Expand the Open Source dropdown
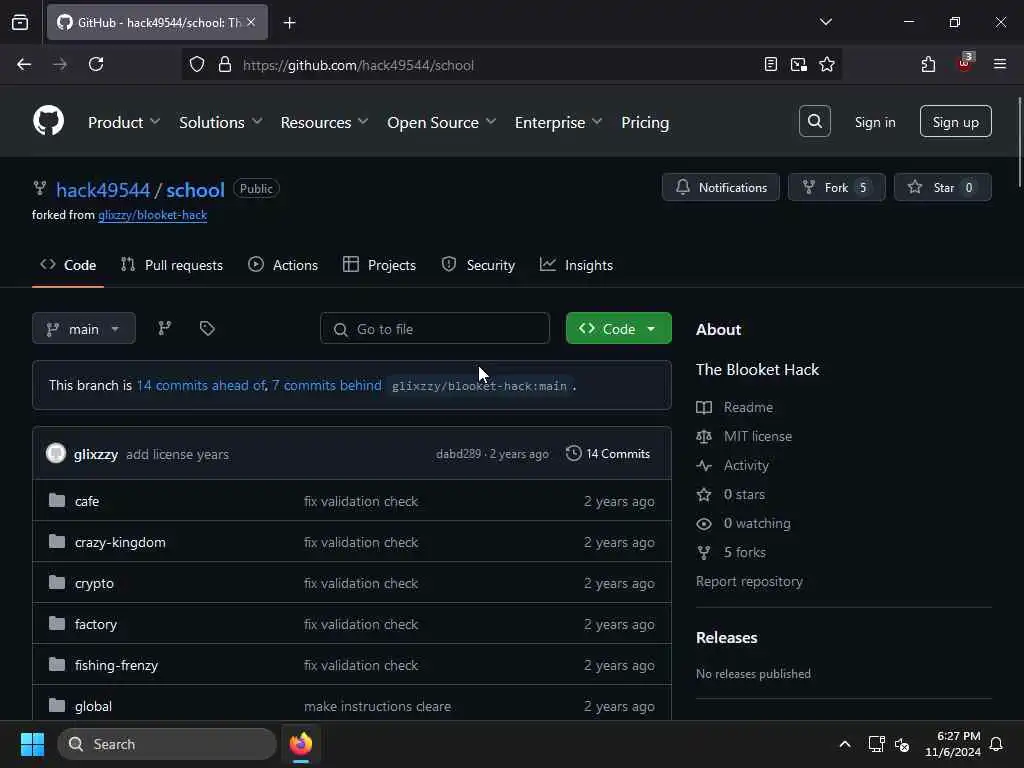 click(x=441, y=122)
